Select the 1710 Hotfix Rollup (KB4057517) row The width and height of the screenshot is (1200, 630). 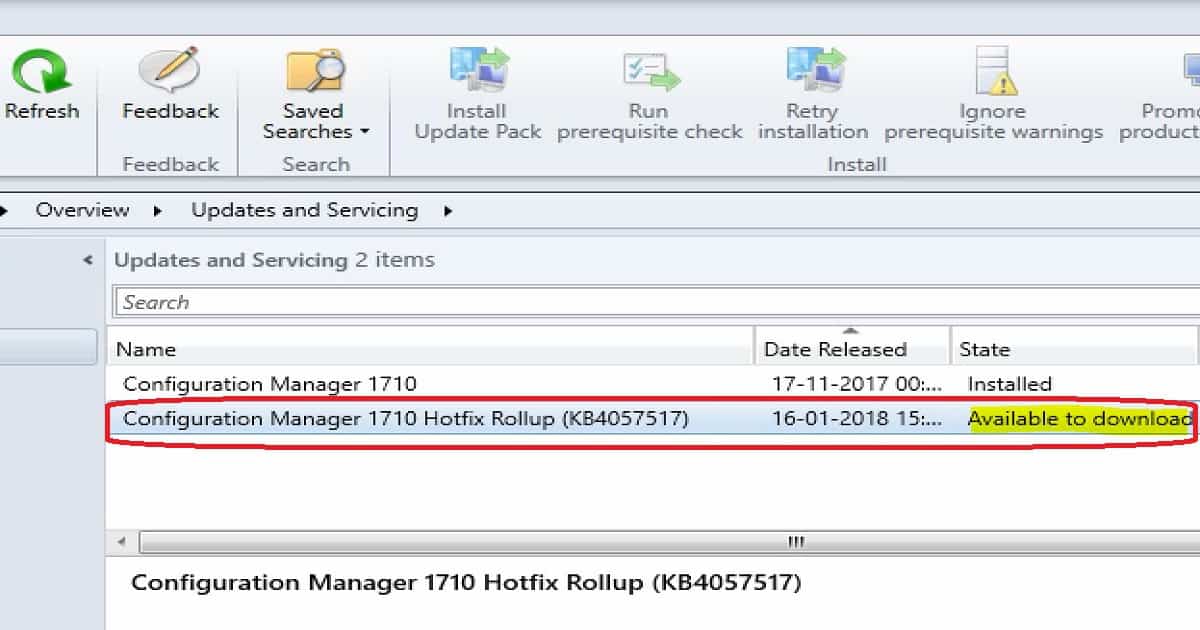tap(653, 419)
